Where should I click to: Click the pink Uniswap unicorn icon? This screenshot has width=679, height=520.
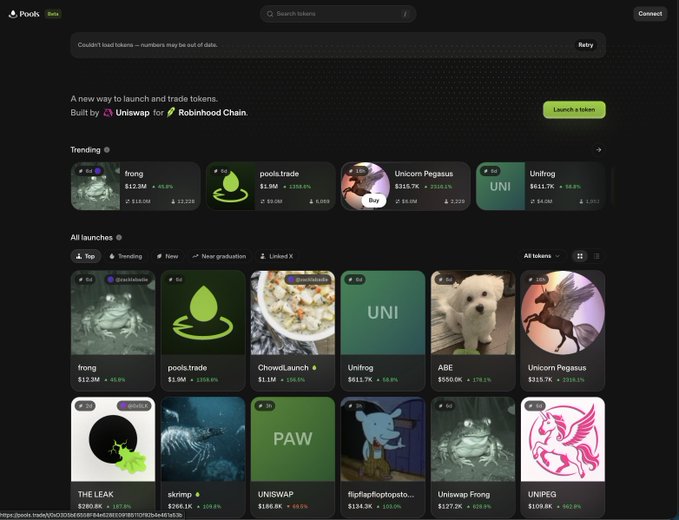tap(108, 113)
